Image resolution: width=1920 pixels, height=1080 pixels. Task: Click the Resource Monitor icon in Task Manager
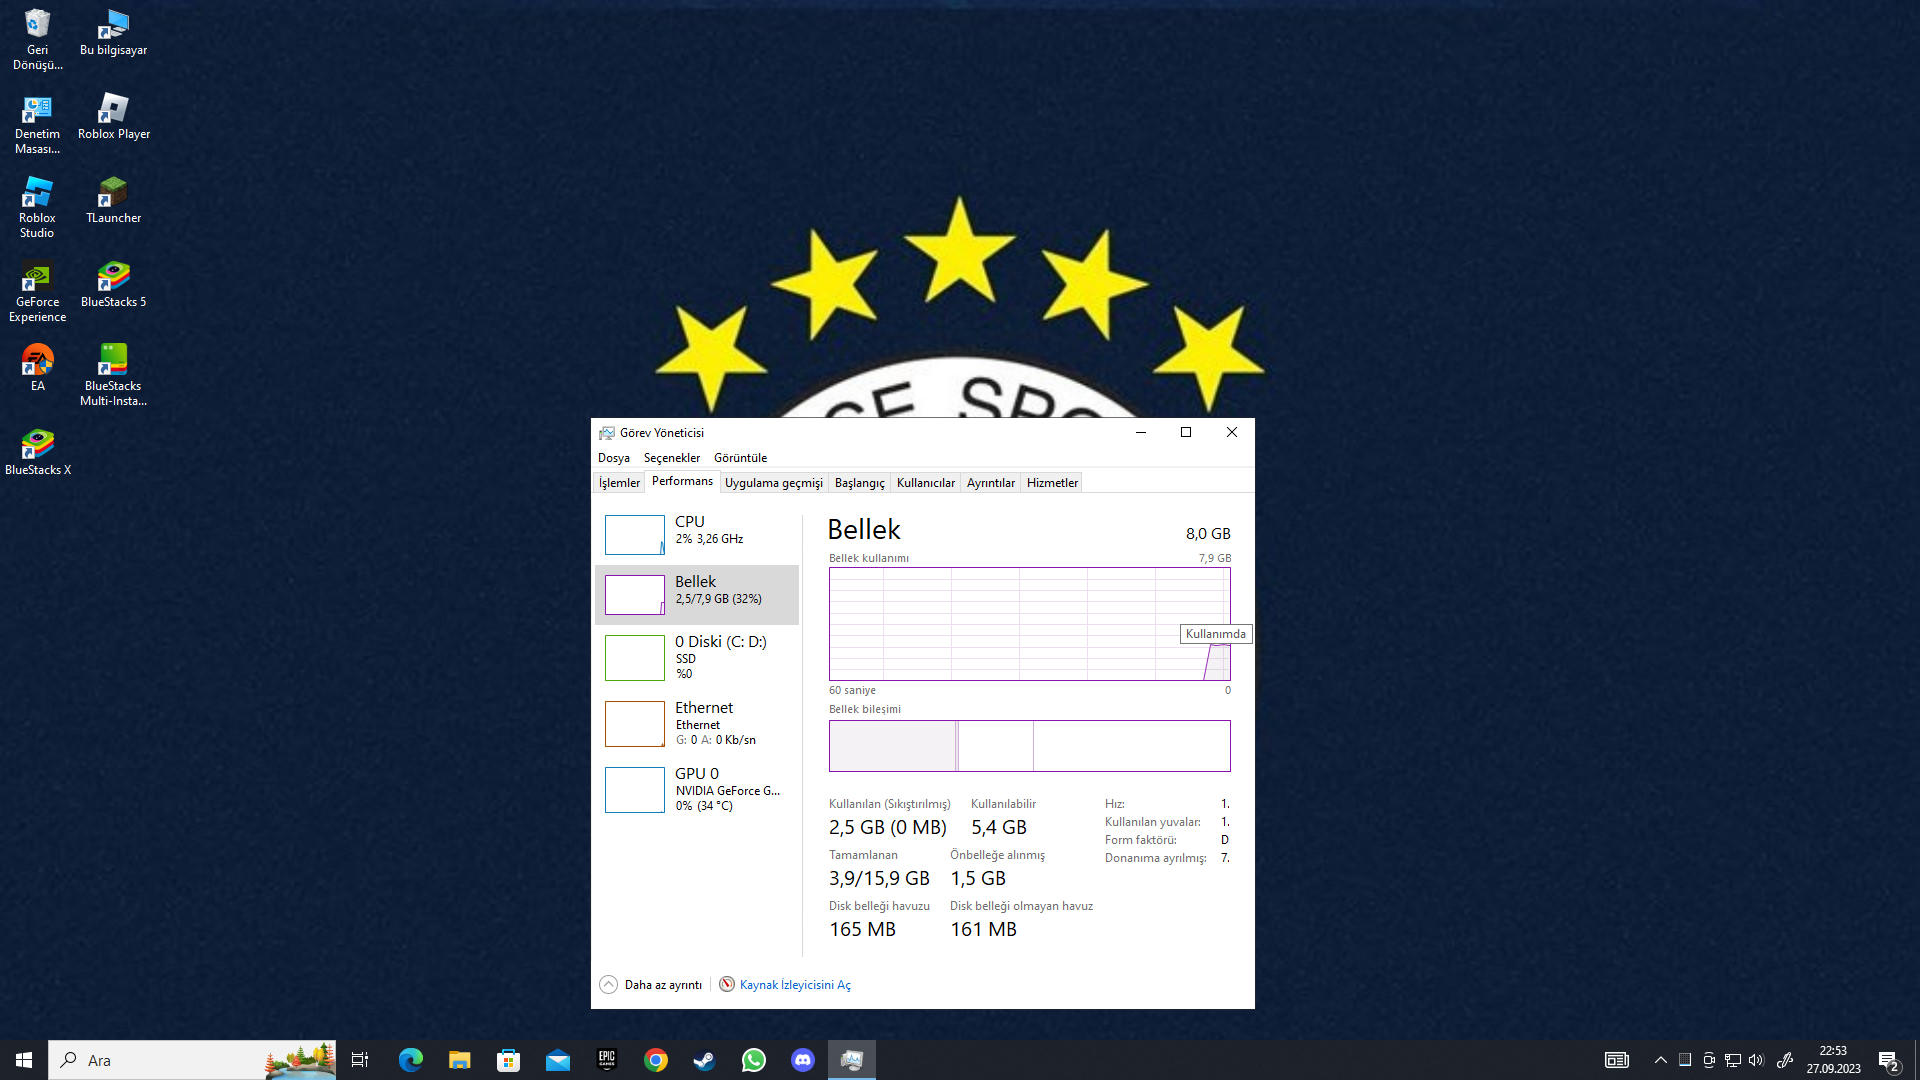(727, 985)
